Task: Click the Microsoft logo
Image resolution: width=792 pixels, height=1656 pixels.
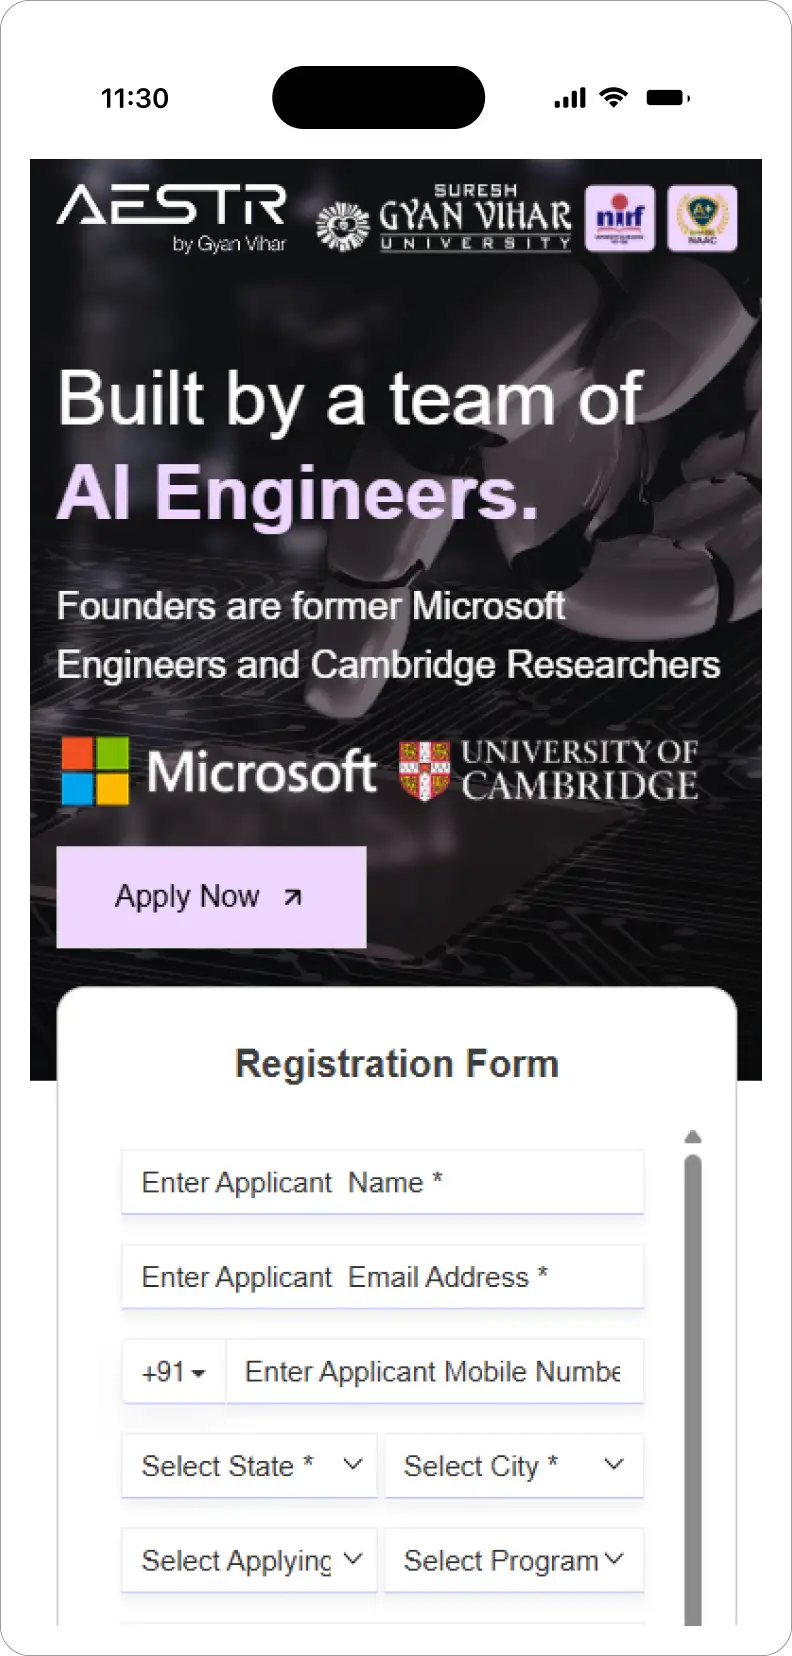Action: click(x=218, y=772)
